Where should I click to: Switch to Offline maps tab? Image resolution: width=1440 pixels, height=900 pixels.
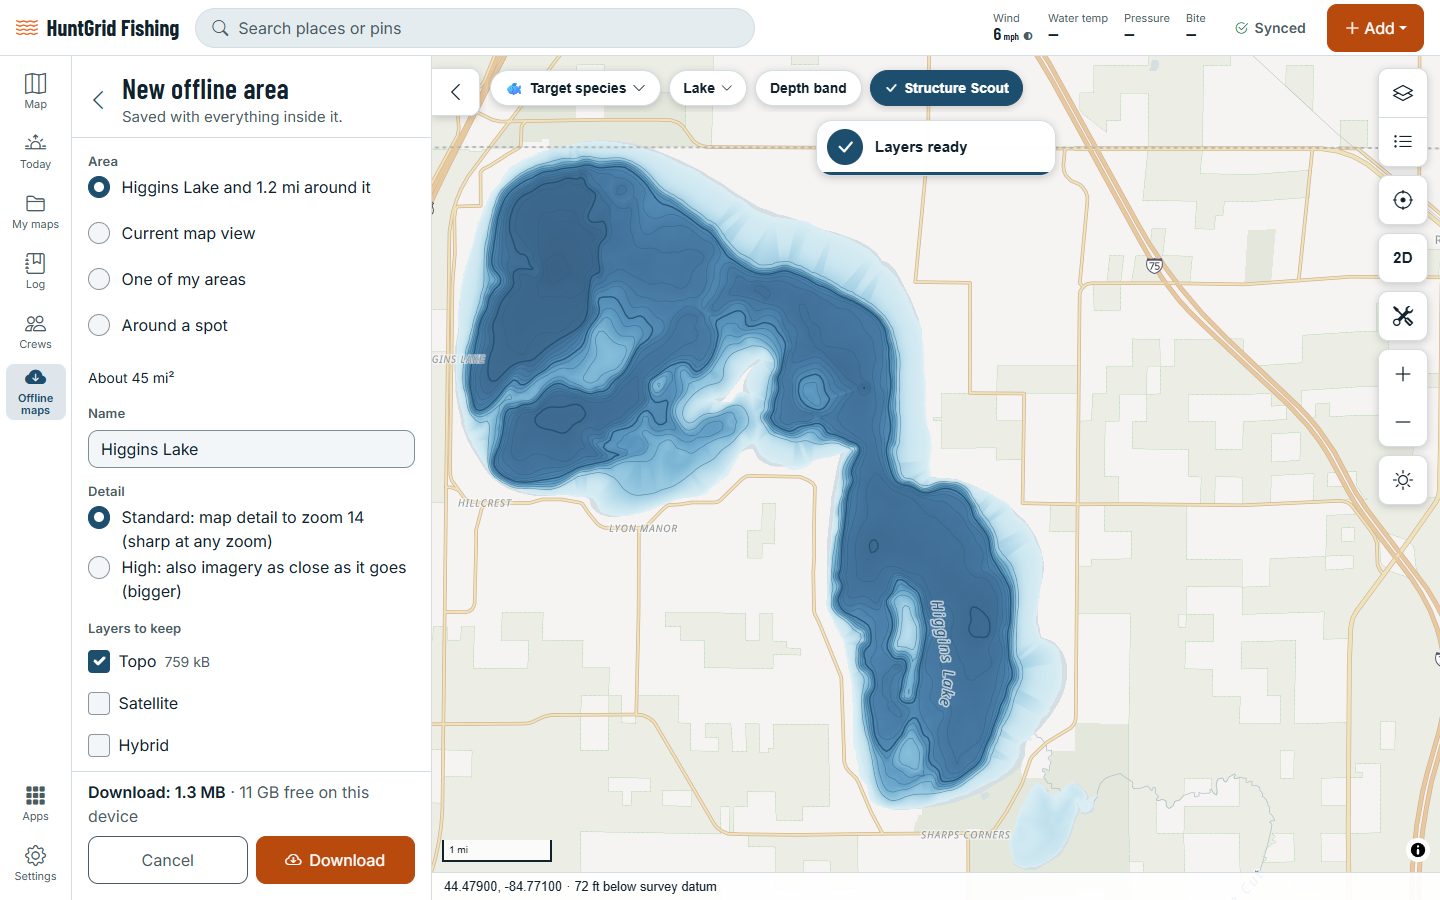(x=35, y=391)
